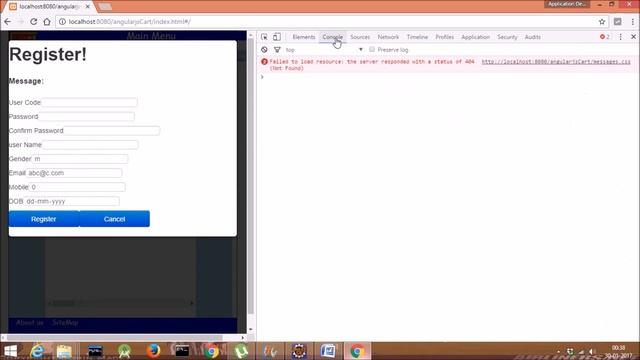Open the Sources tab
This screenshot has height=360, width=640.
(360, 37)
